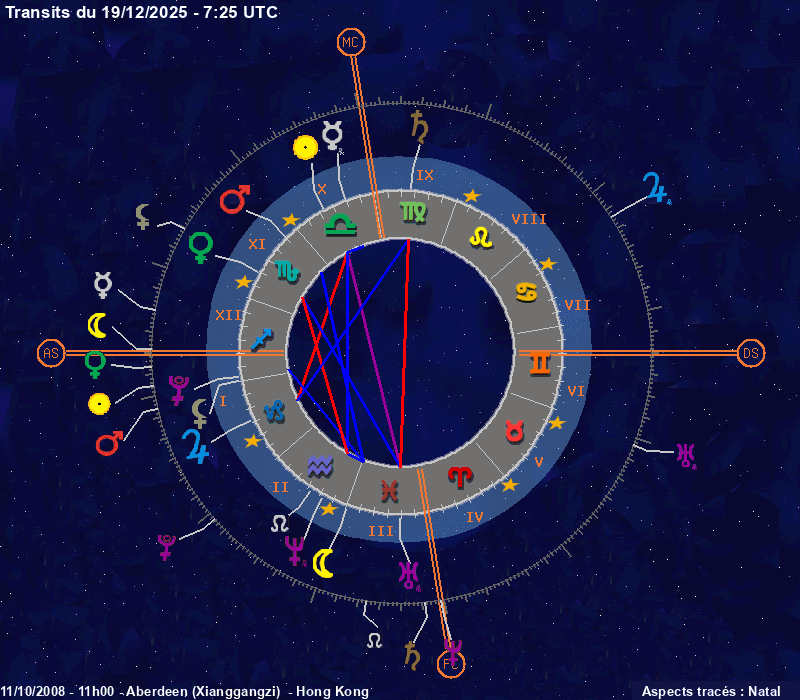Click transiting Jupiter symbol near house VIII

(655, 187)
